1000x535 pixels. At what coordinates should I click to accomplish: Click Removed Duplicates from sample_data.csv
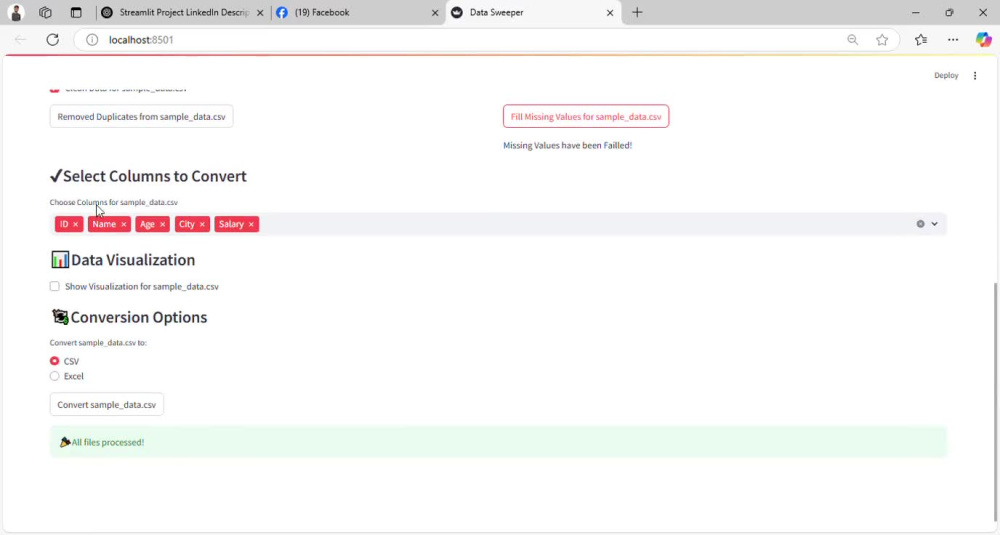click(x=142, y=117)
